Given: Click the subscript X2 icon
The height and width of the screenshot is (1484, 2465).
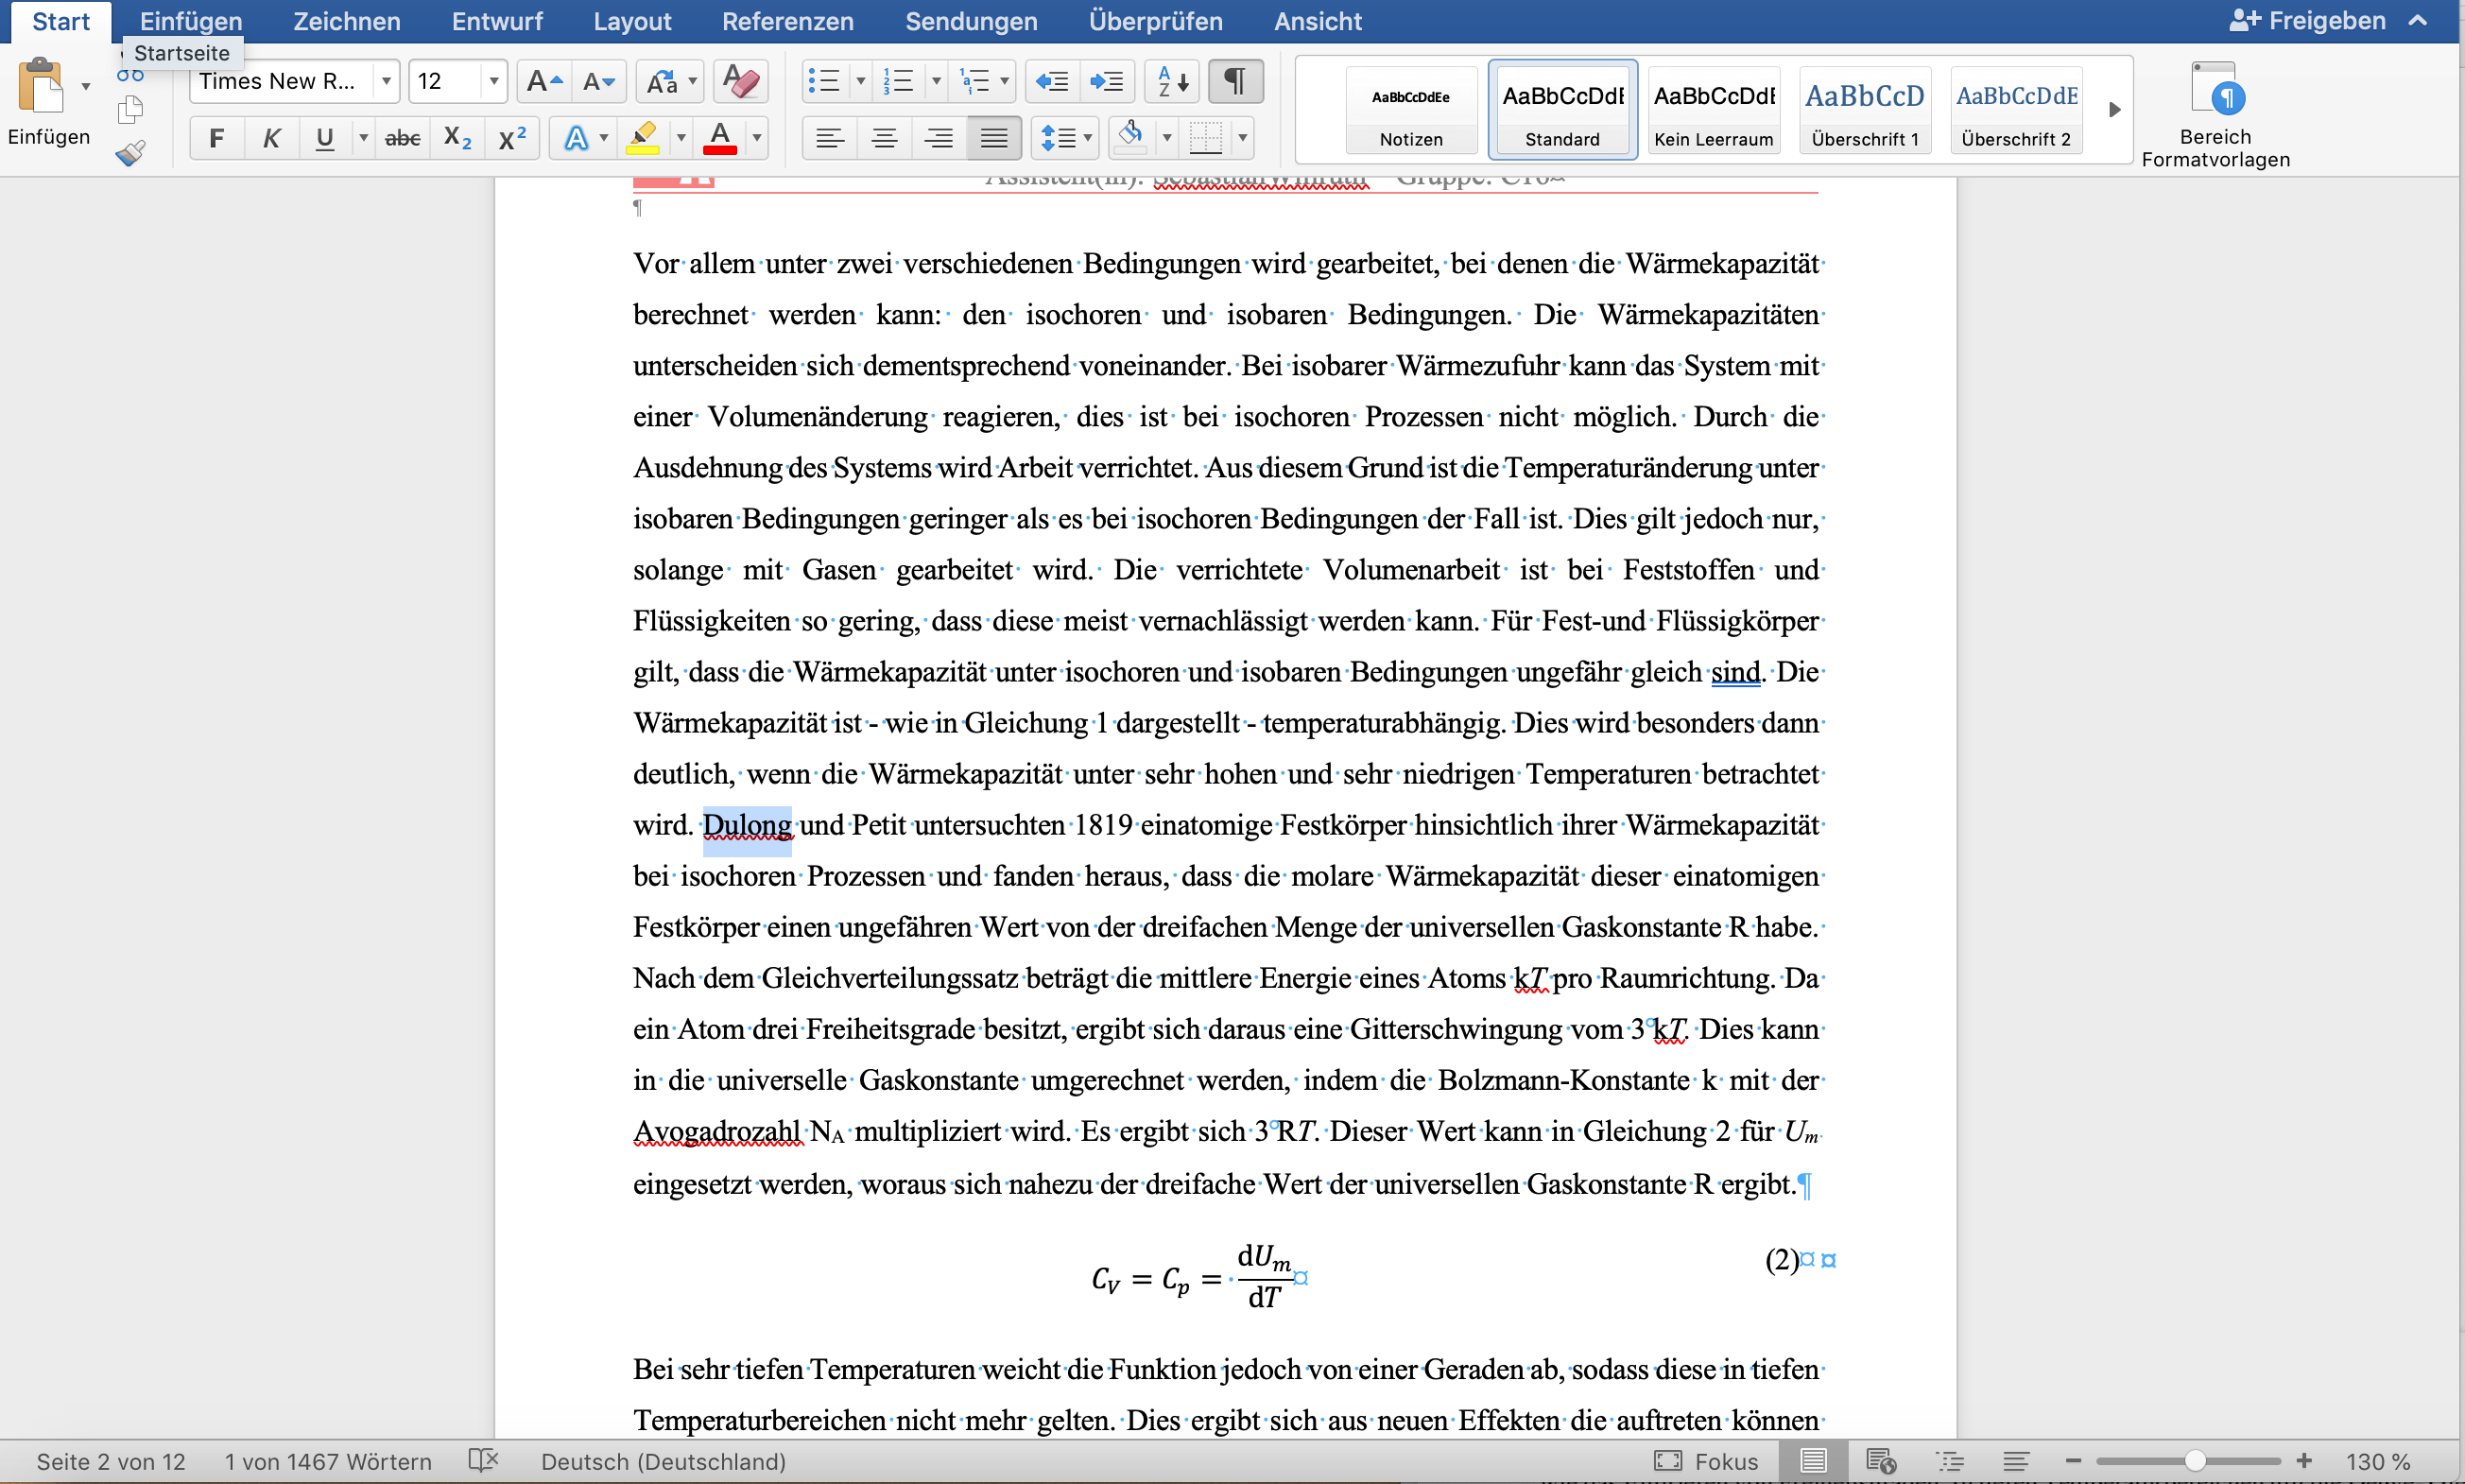Looking at the screenshot, I should coord(457,138).
